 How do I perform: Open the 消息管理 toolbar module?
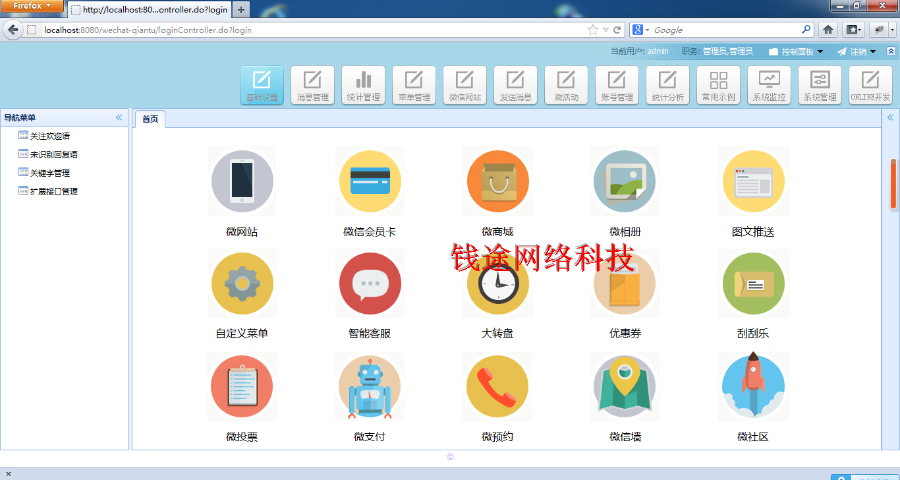(312, 85)
